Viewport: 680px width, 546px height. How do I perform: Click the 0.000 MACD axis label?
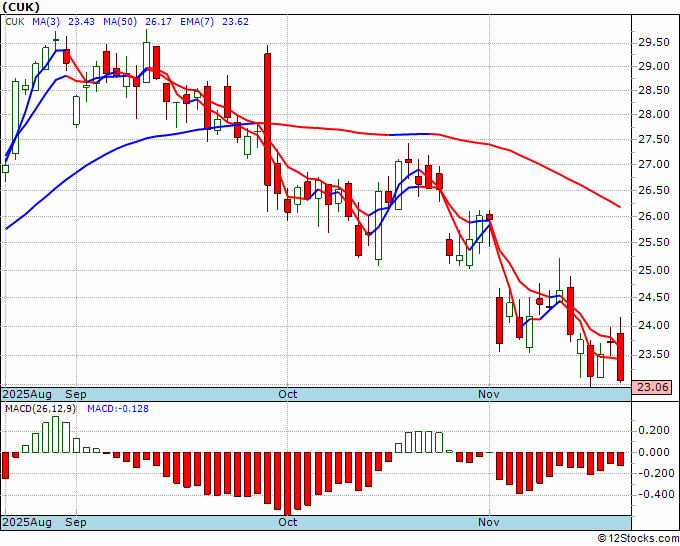pyautogui.click(x=654, y=452)
